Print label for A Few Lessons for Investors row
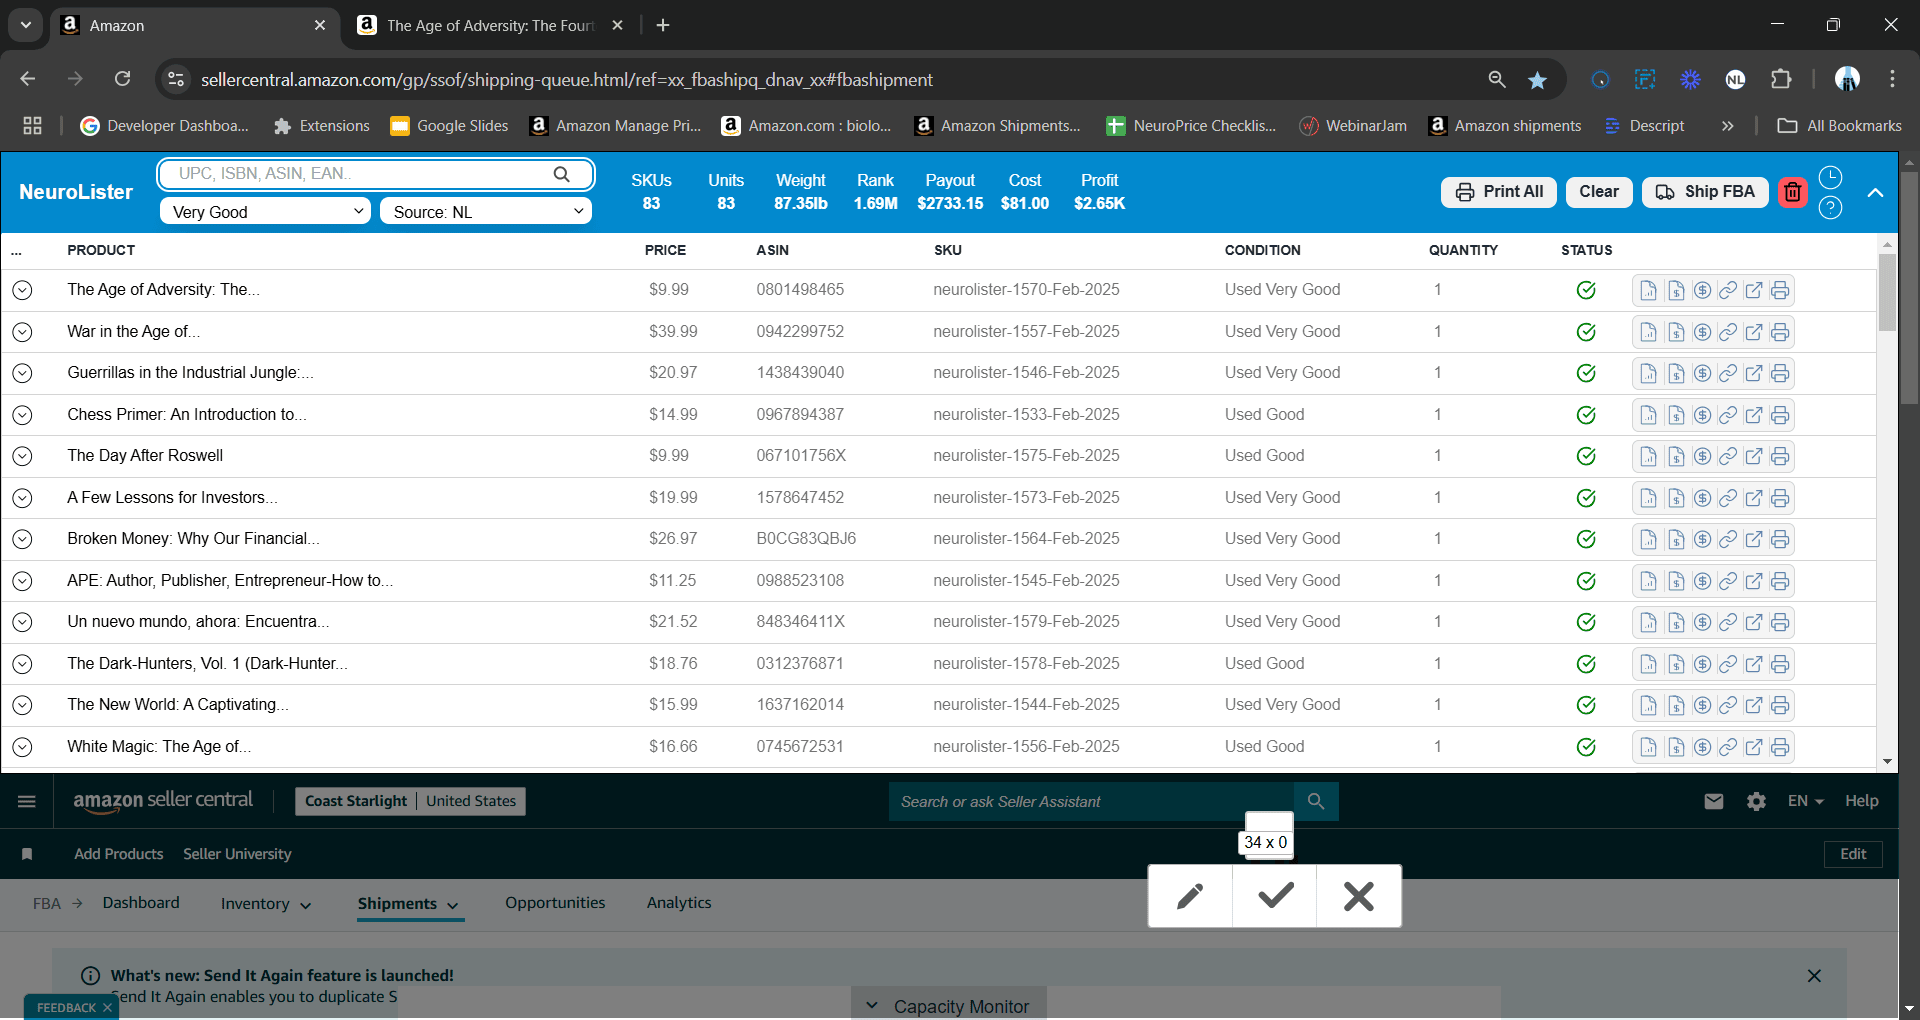 1780,498
